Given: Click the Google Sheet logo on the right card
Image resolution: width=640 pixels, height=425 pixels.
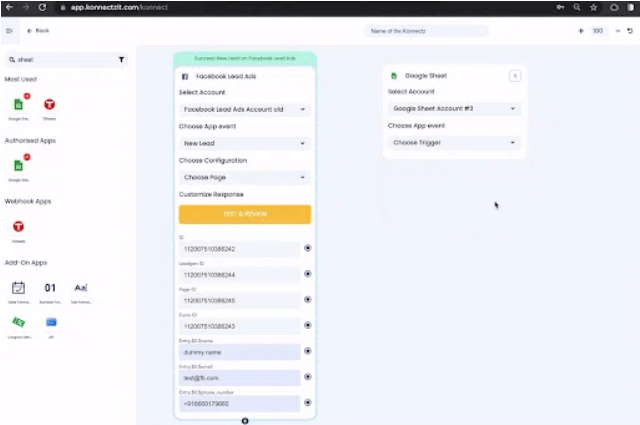Looking at the screenshot, I should click(394, 76).
